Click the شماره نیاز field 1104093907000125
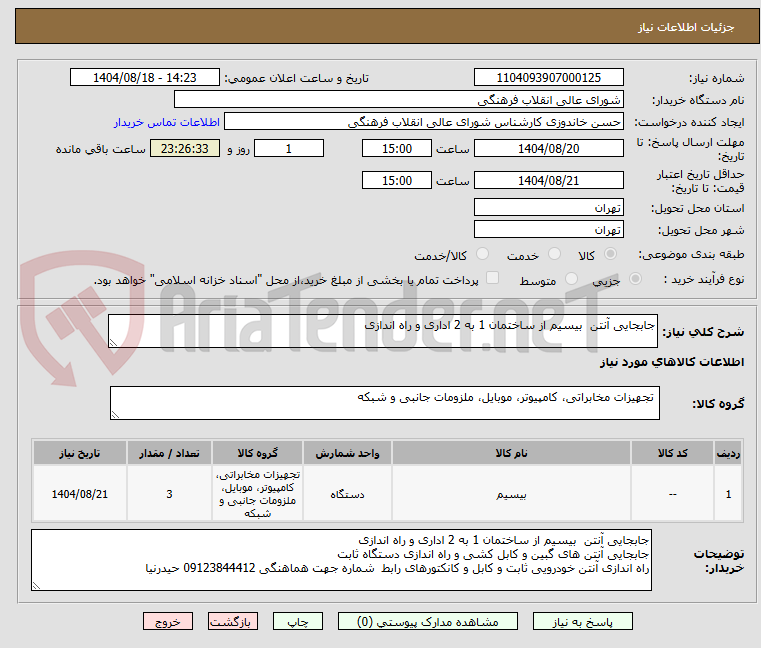Image resolution: width=761 pixels, height=648 pixels. [548, 78]
